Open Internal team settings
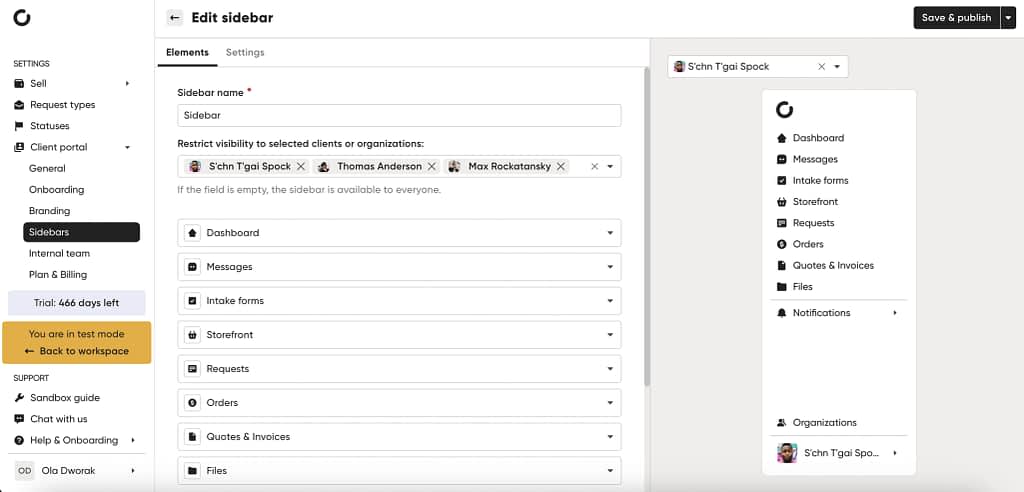Viewport: 1024px width, 492px height. (59, 254)
